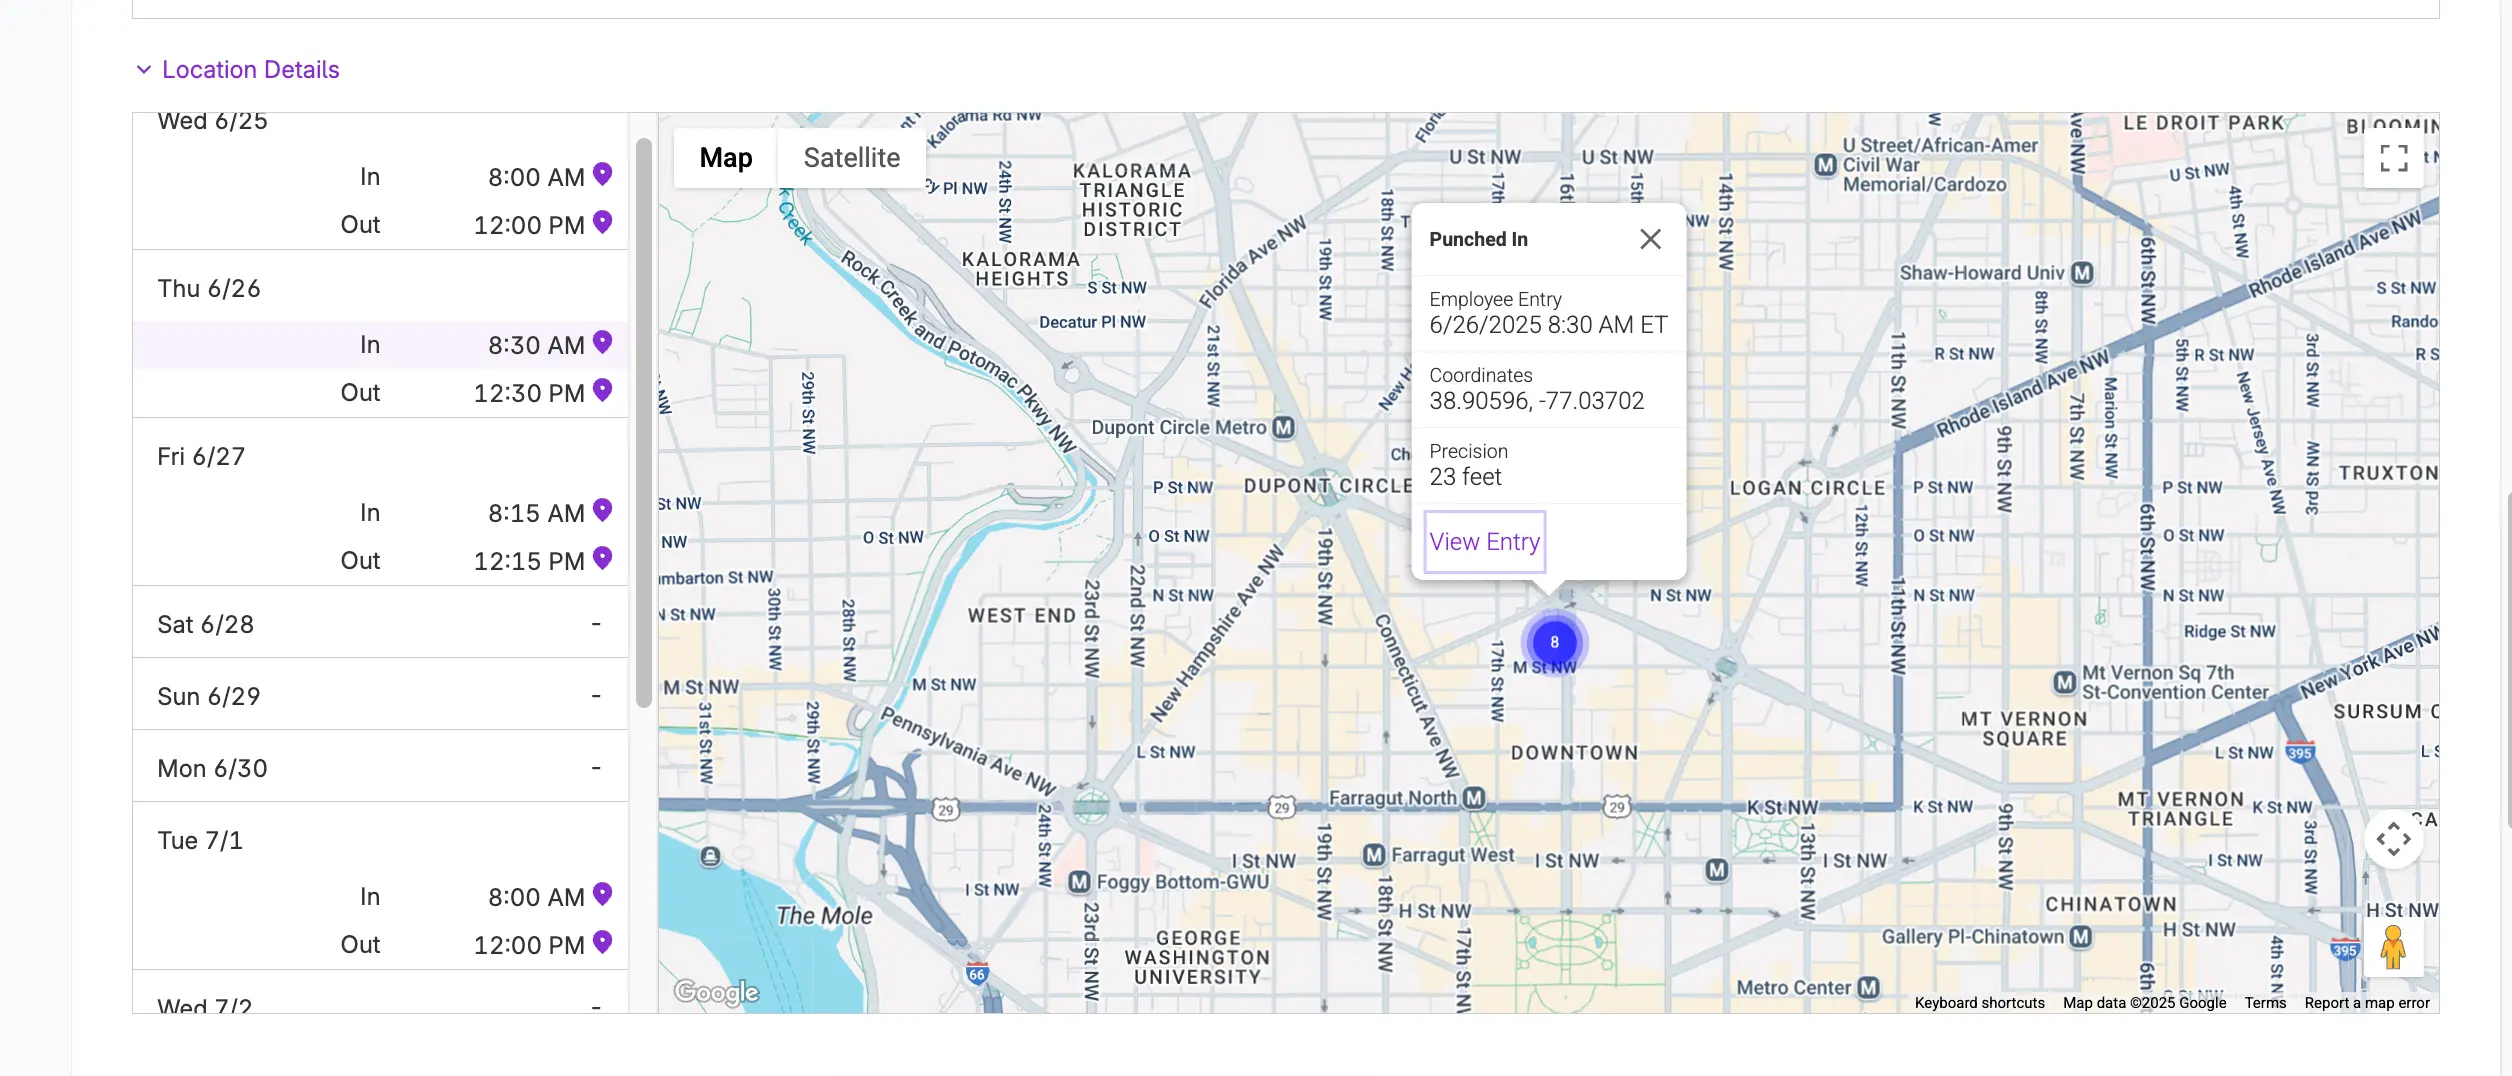
Task: Close the Punched In popup
Action: pos(1650,239)
